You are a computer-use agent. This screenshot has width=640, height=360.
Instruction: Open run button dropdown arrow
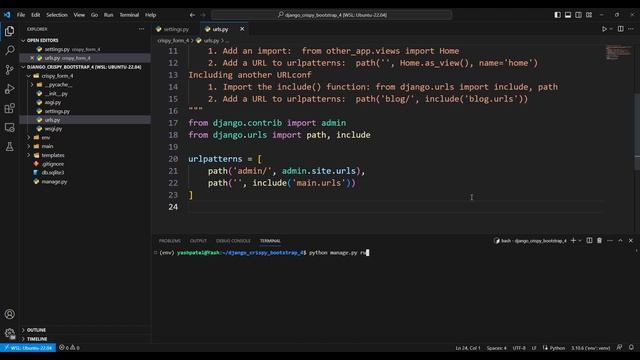pyautogui.click(x=611, y=29)
